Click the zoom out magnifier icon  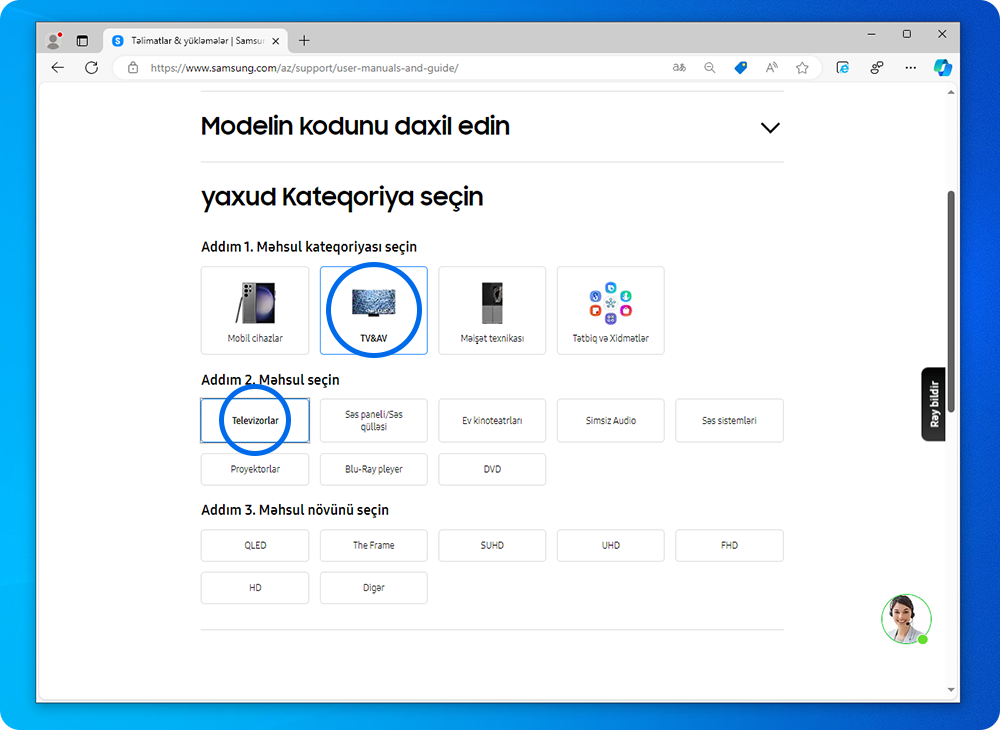tap(710, 68)
